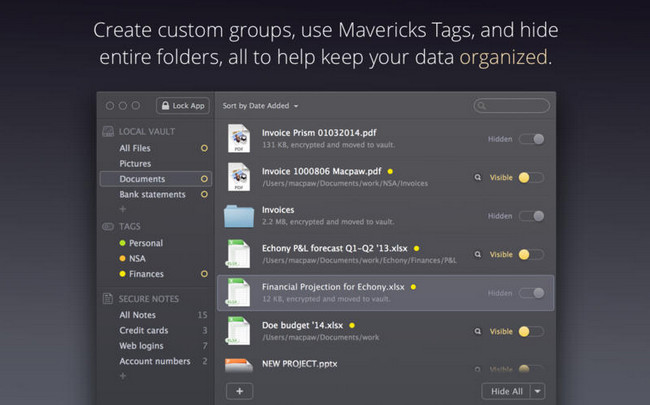Switch Invoice 1000806 Macpaw.pdf to hidden
Image resolution: width=650 pixels, height=405 pixels.
point(532,177)
